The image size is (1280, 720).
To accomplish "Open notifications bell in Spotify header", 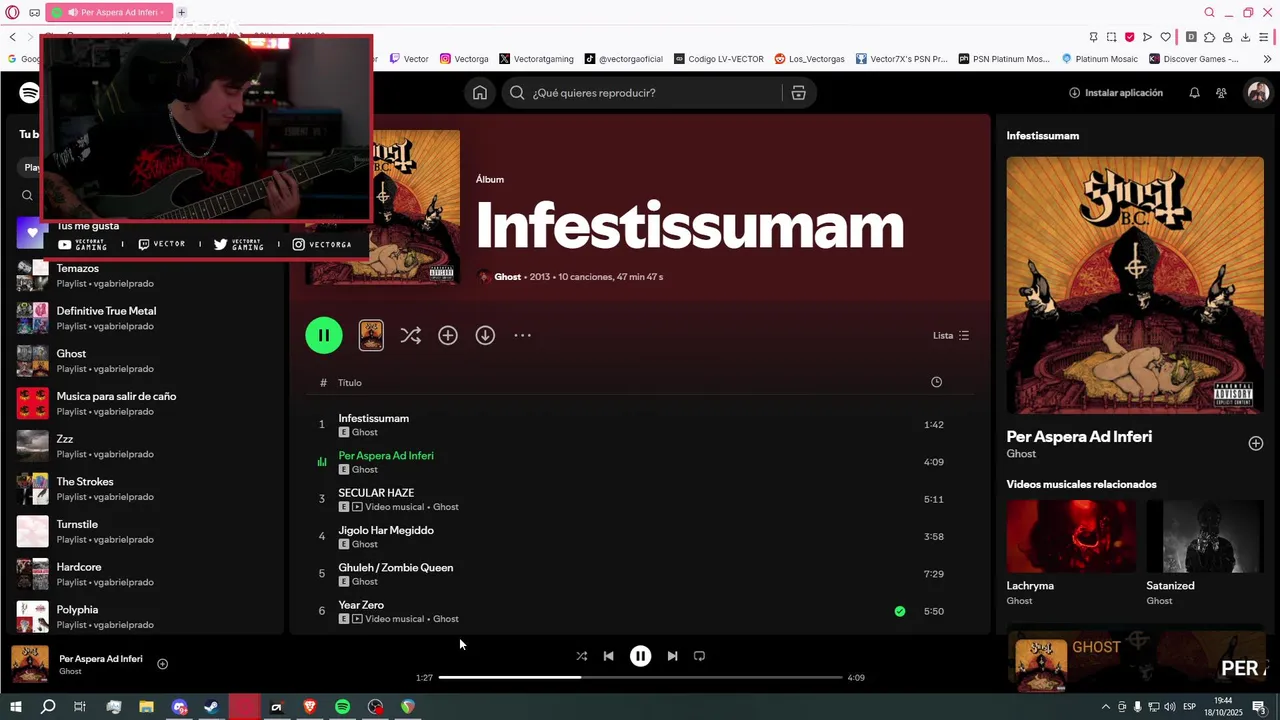I will click(x=1194, y=93).
